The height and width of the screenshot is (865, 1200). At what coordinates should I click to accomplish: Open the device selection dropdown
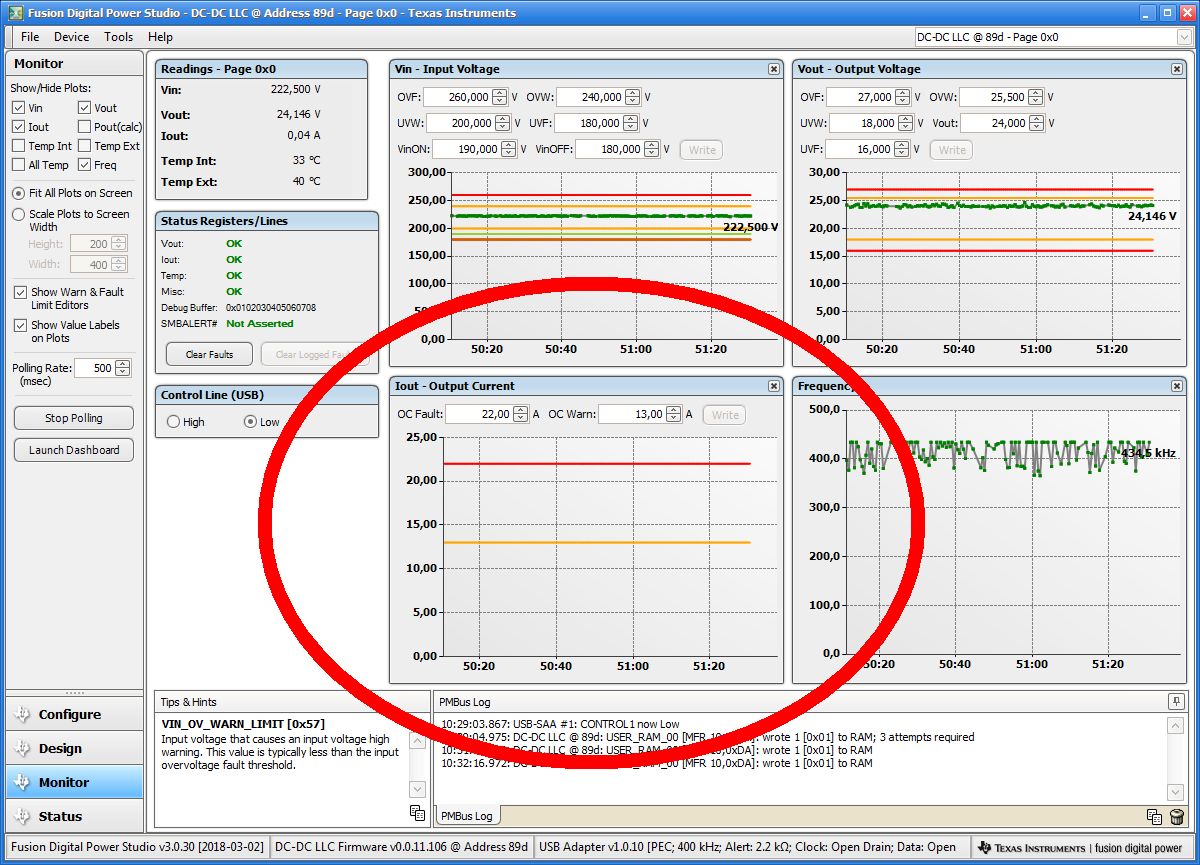click(x=1184, y=37)
